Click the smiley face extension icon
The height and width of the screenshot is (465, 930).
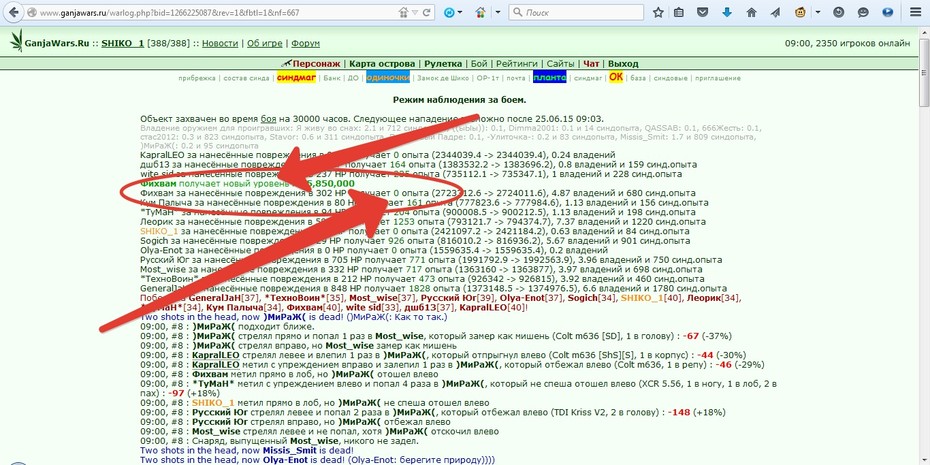tap(864, 12)
